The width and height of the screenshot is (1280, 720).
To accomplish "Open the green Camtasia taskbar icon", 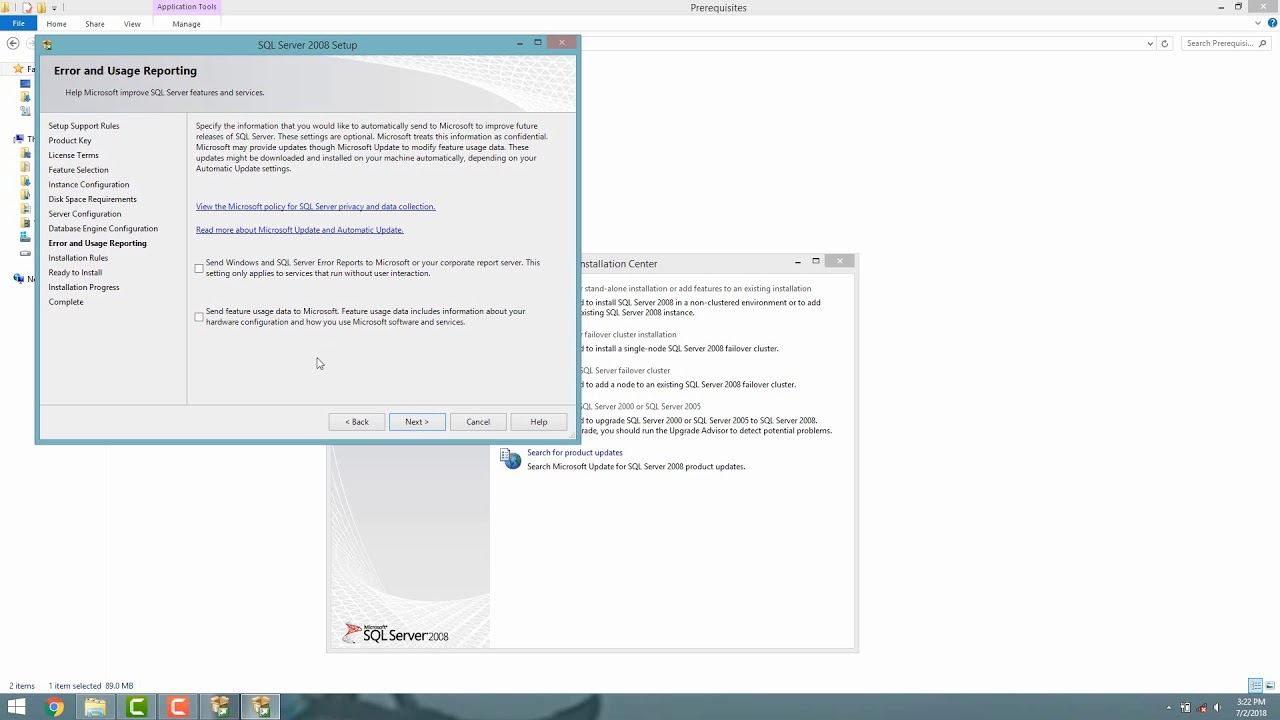I will (x=137, y=708).
